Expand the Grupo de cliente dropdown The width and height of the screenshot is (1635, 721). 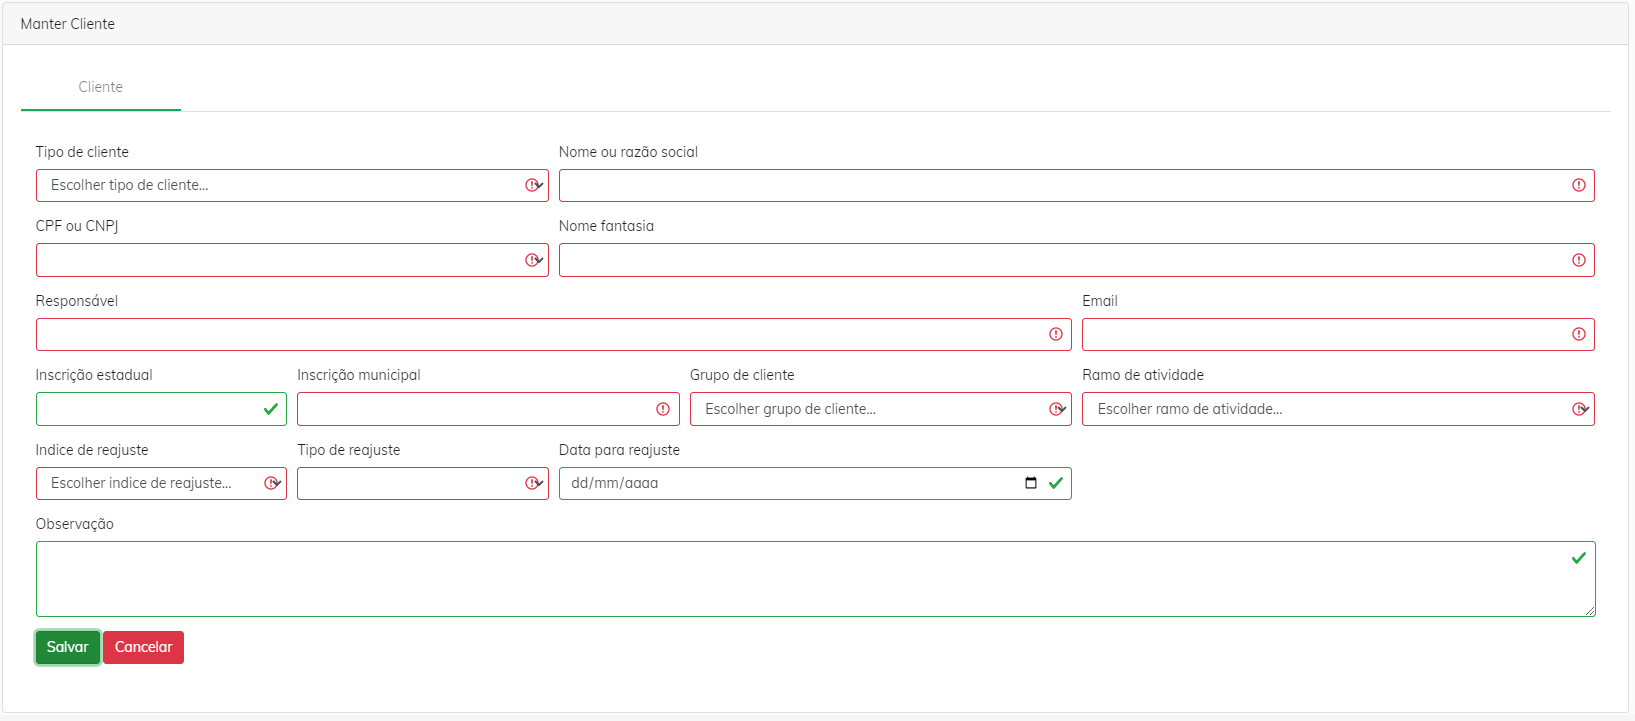880,409
